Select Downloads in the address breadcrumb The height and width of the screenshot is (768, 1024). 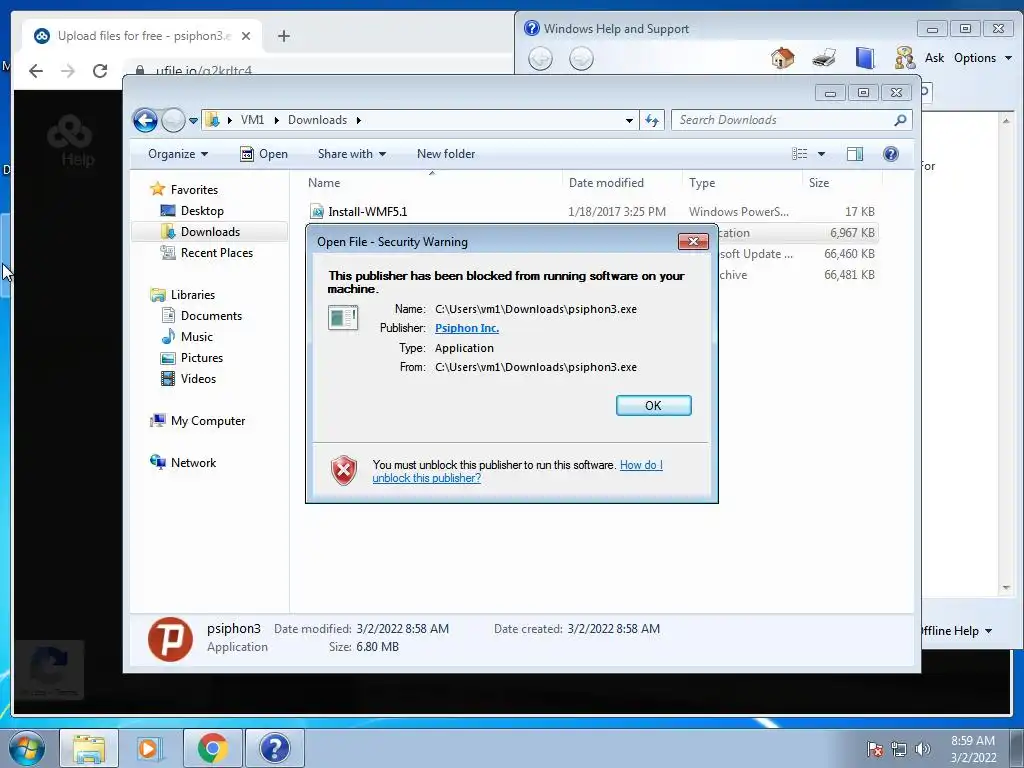(x=317, y=120)
